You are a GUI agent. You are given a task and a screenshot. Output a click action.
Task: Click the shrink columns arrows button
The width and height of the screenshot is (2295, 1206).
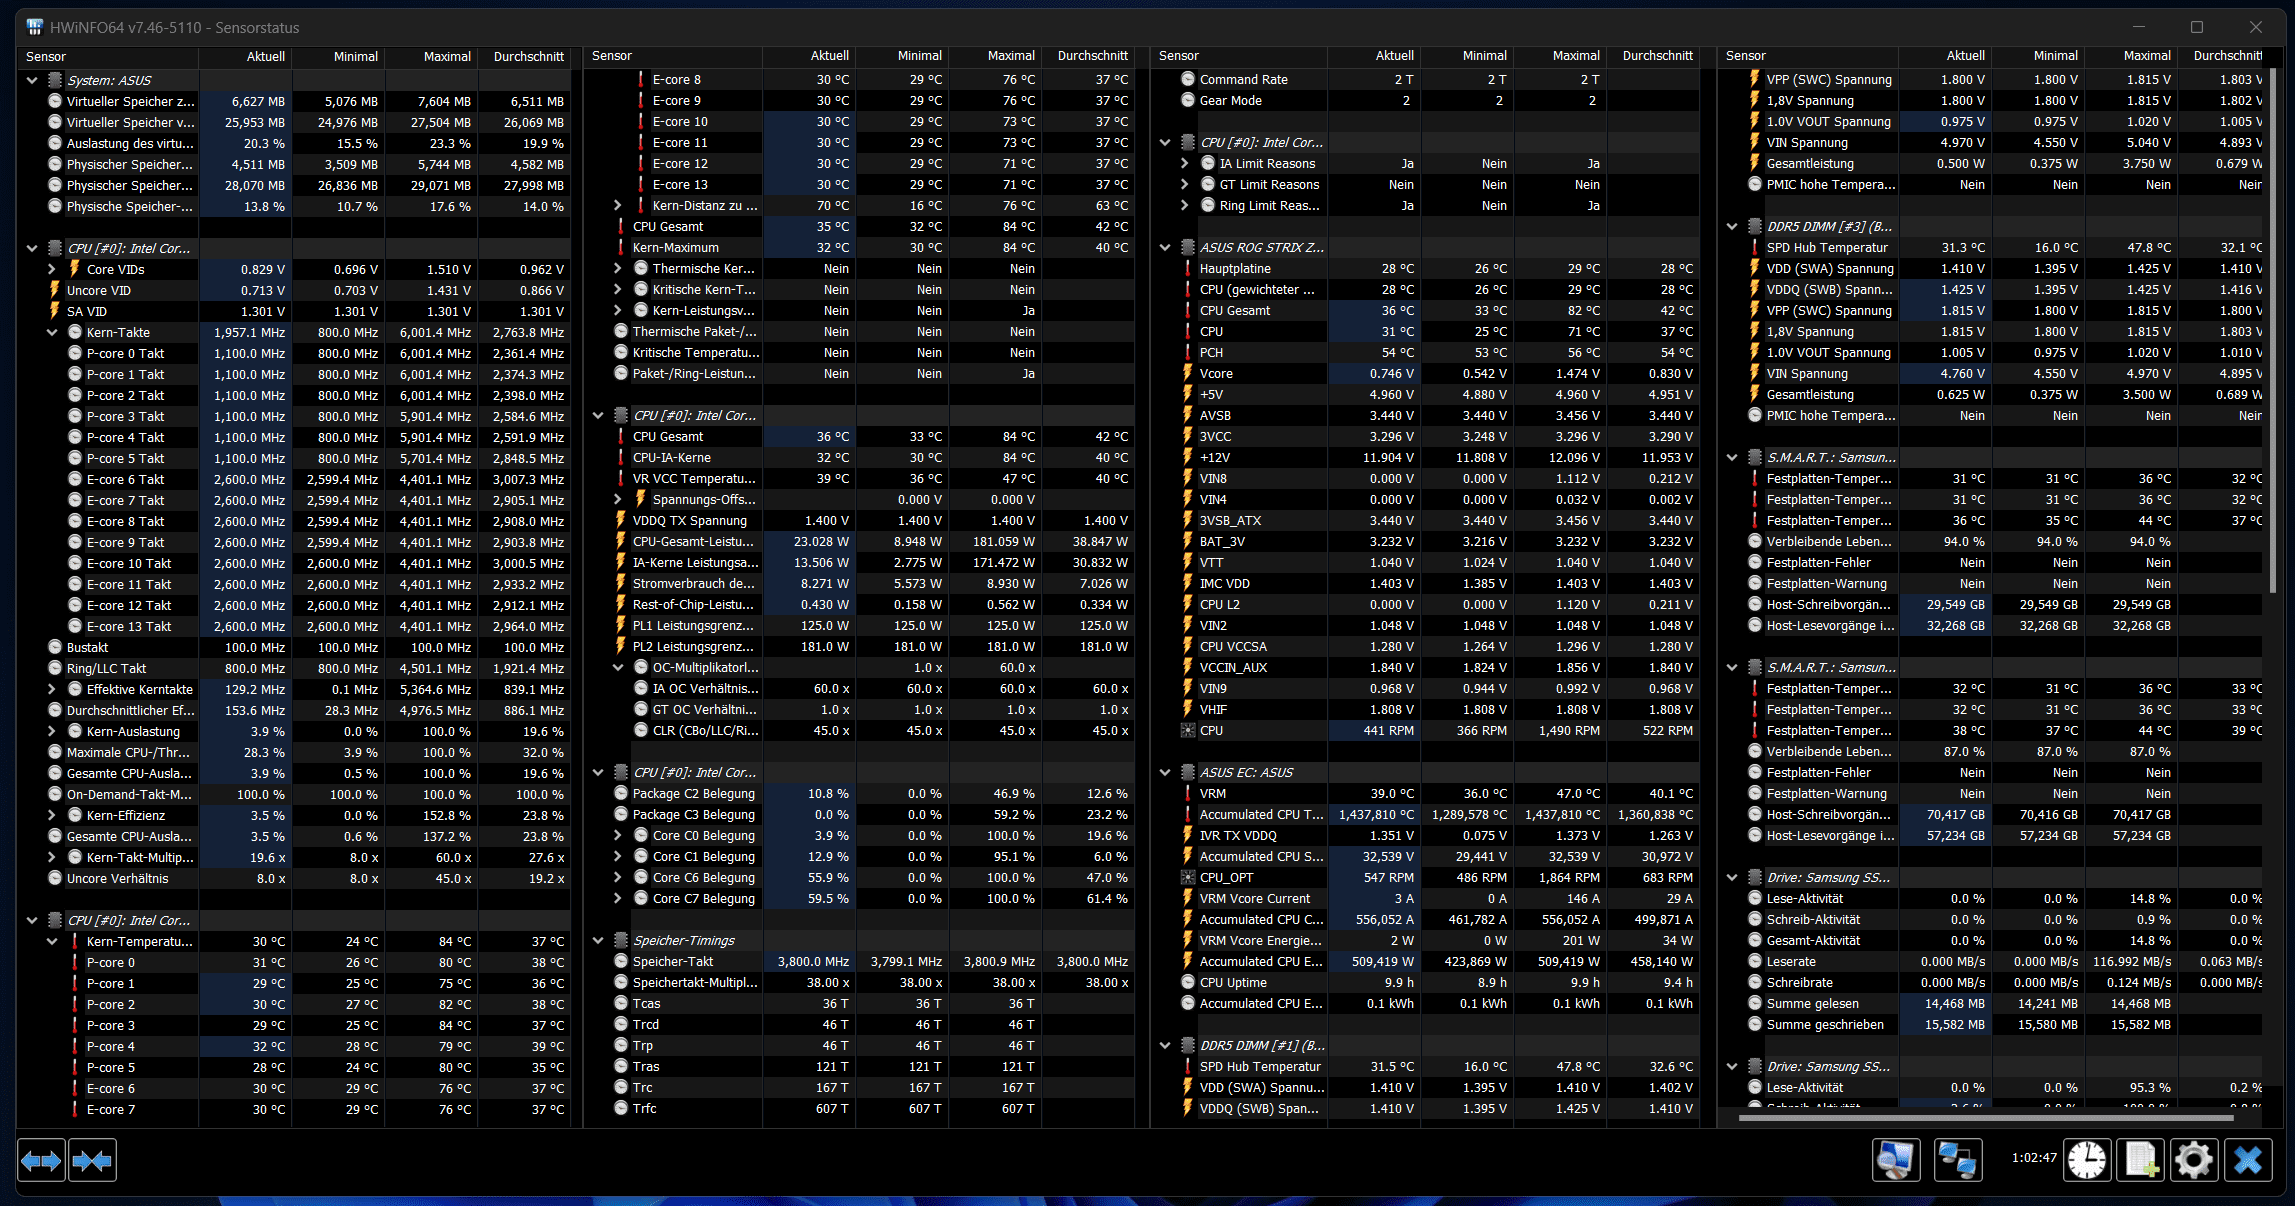[x=92, y=1160]
